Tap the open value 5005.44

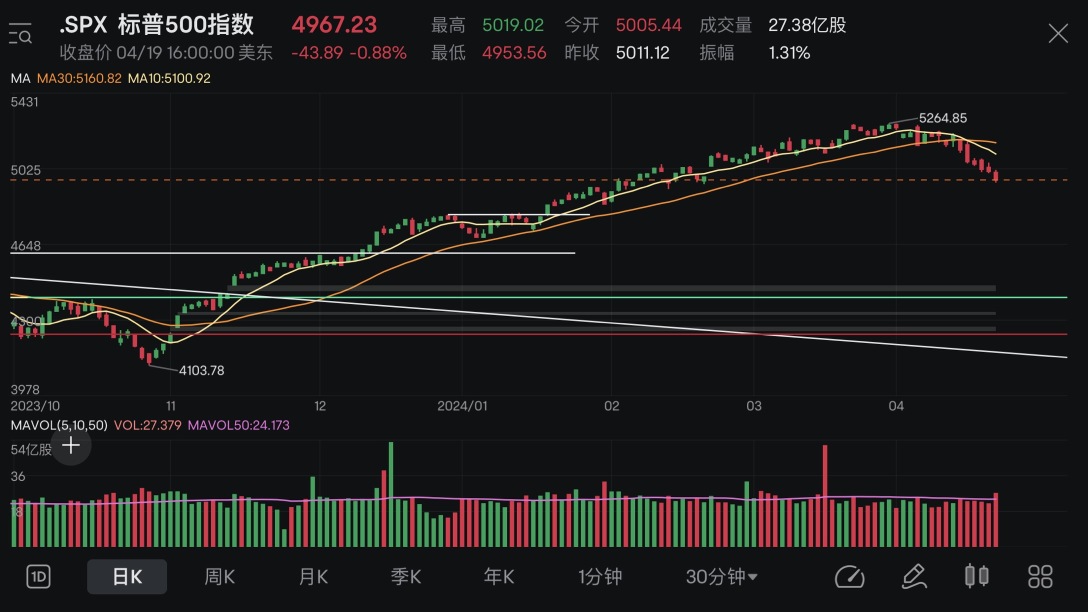click(649, 26)
